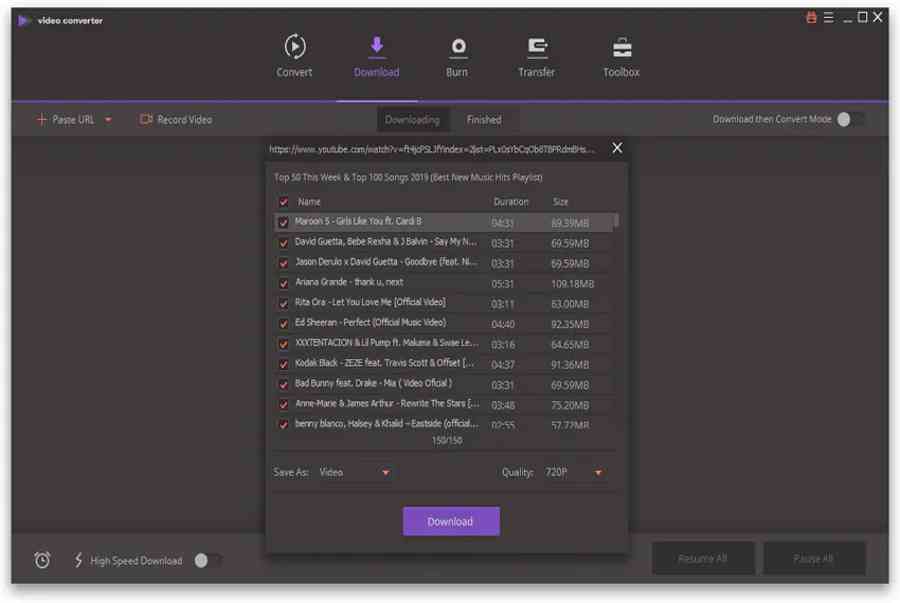Enable Download then Convert Mode switch
This screenshot has height=603, width=900.
coord(849,120)
